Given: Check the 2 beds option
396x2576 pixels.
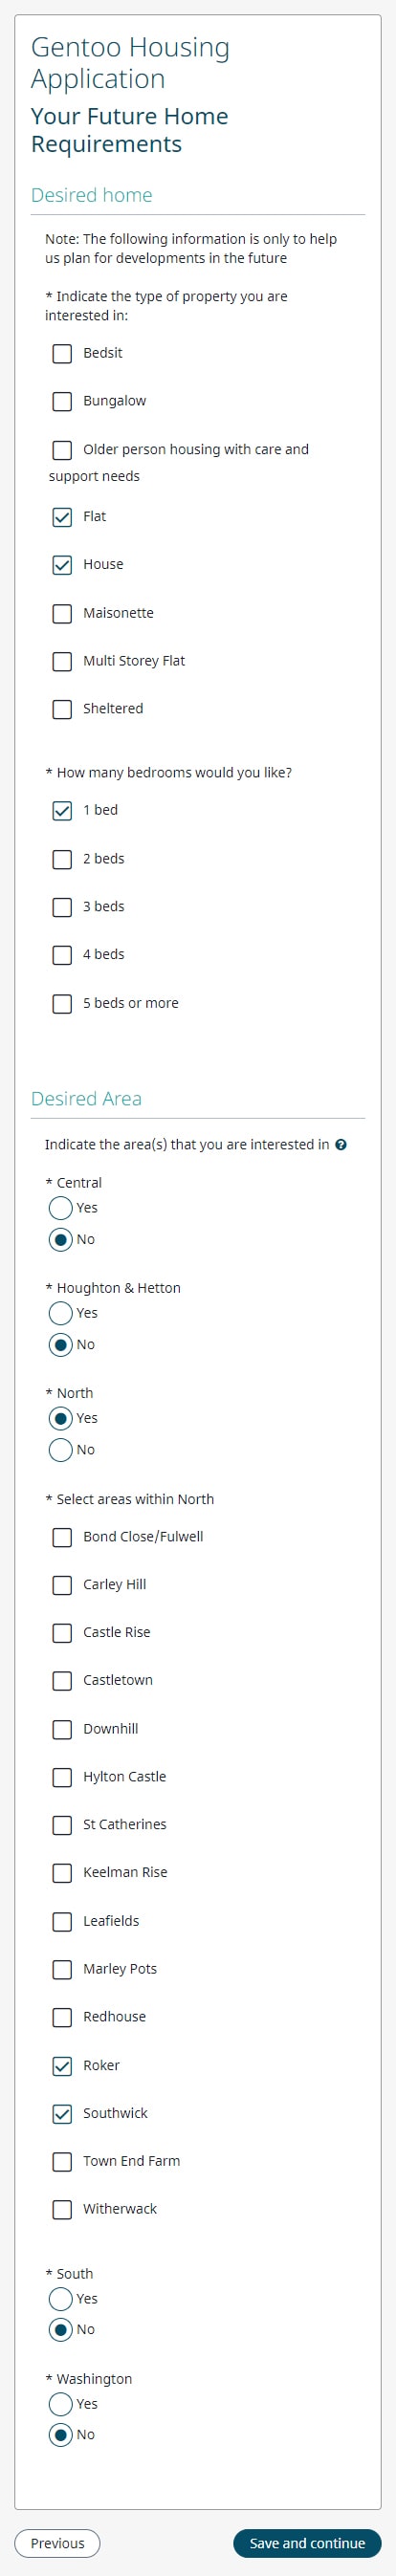Looking at the screenshot, I should coord(62,859).
